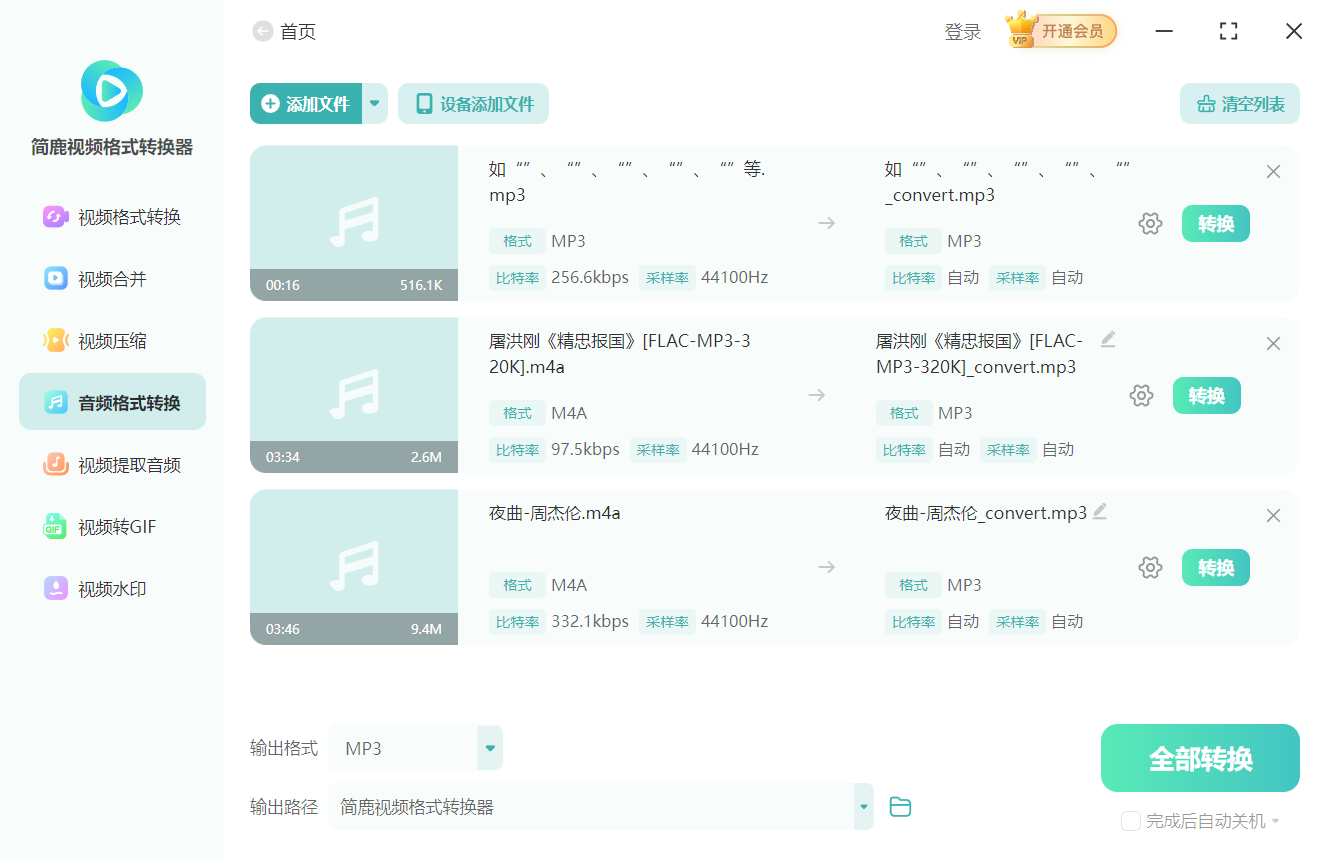Click output filename 屠洪刚《精忠报国》[FLAC-MP3-320K]_convert.mp3
Viewport: 1326px width, 860px height.
pyautogui.click(x=979, y=354)
